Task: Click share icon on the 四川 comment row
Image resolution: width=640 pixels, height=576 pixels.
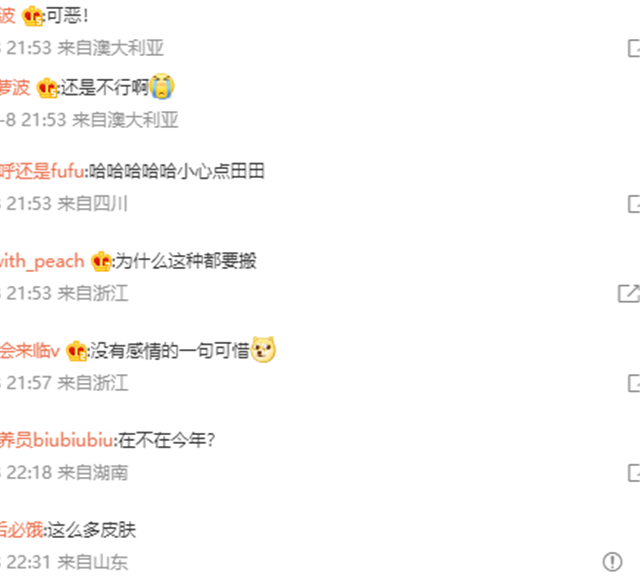Action: point(634,204)
